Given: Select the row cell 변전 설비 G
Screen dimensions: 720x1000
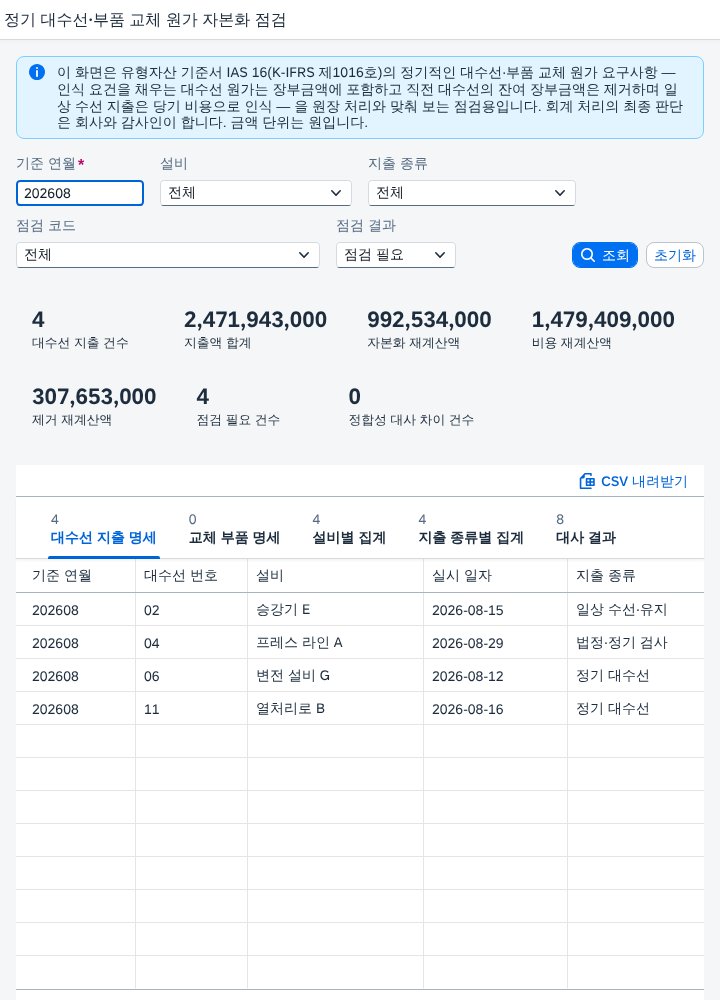Looking at the screenshot, I should 335,676.
